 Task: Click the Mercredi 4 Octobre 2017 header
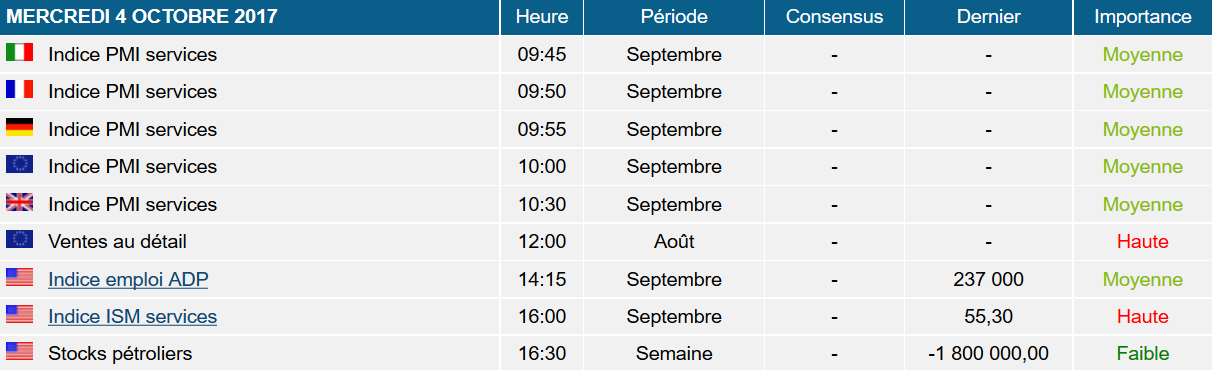pos(142,17)
